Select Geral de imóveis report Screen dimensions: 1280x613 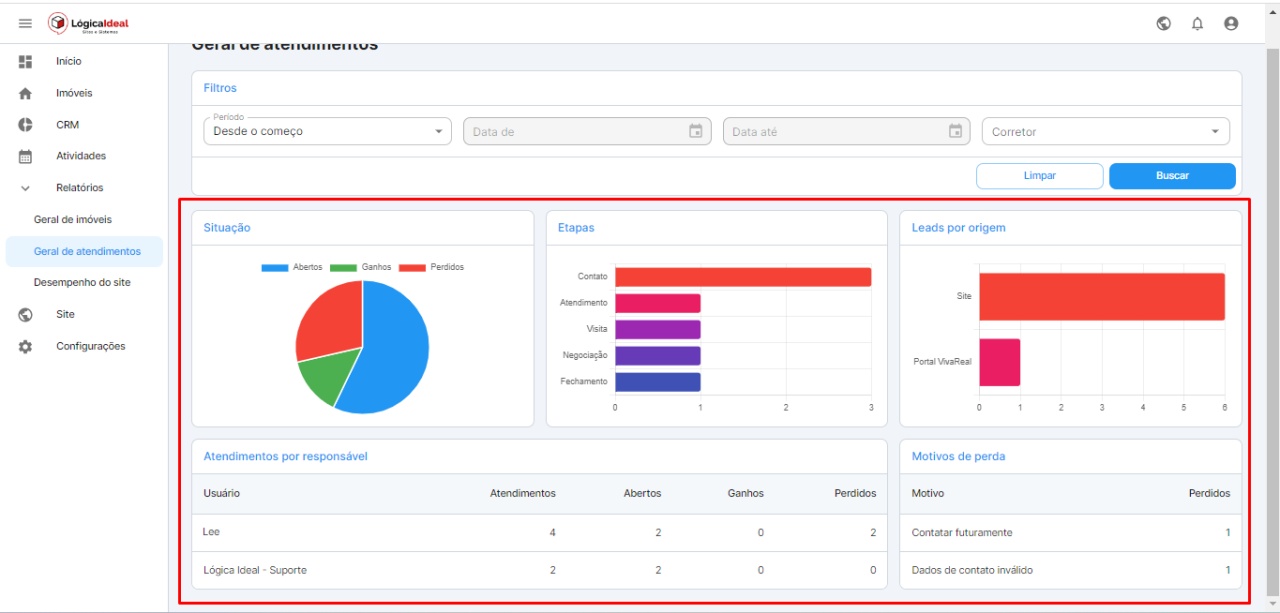73,219
